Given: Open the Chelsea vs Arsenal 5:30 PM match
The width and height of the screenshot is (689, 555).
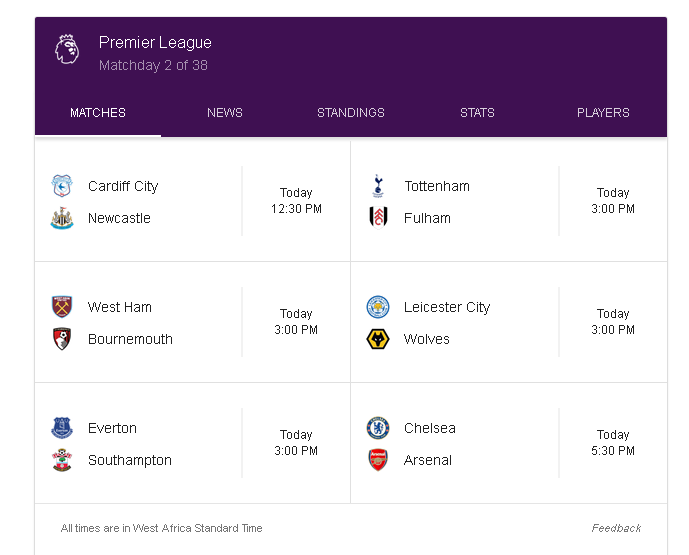Looking at the screenshot, I should [x=509, y=443].
